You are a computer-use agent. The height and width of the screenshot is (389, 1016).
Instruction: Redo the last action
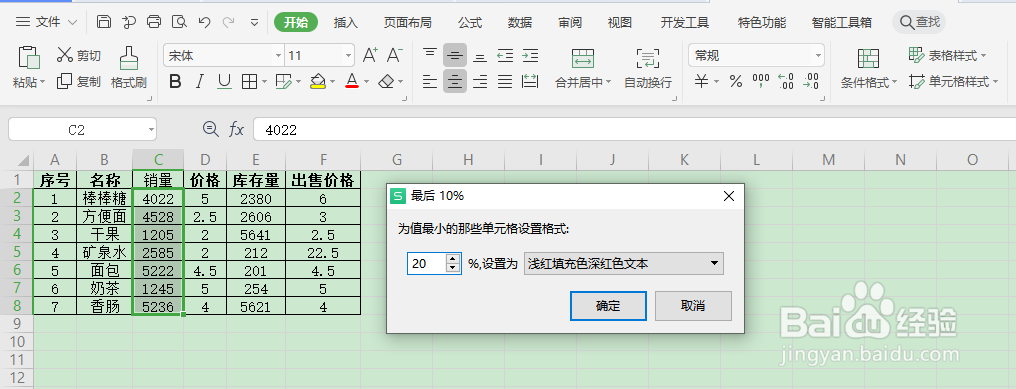click(228, 22)
